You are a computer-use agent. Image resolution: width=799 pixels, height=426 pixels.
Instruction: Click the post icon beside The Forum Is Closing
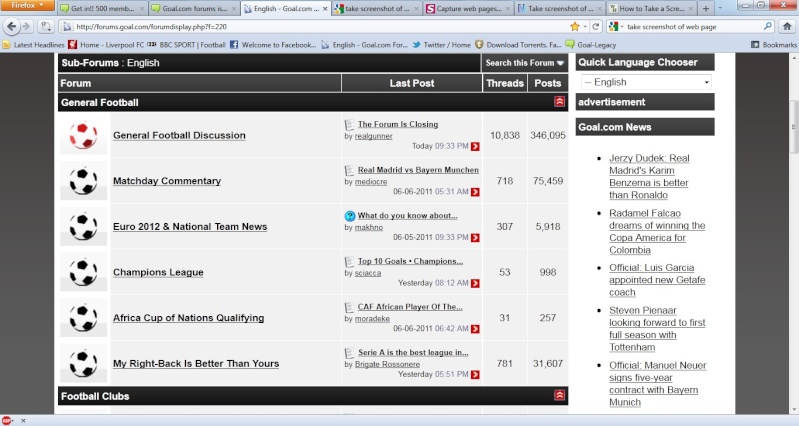coord(350,125)
